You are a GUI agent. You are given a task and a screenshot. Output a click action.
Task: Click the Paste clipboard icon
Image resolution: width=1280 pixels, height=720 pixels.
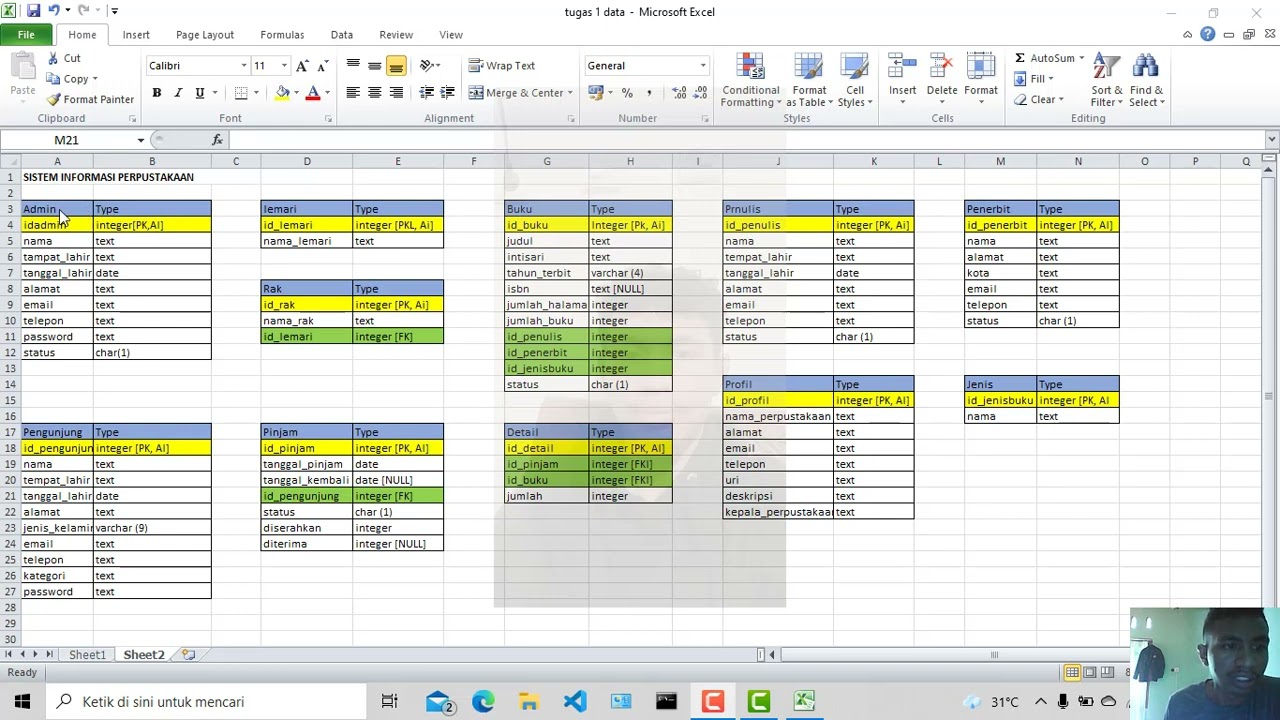point(22,68)
